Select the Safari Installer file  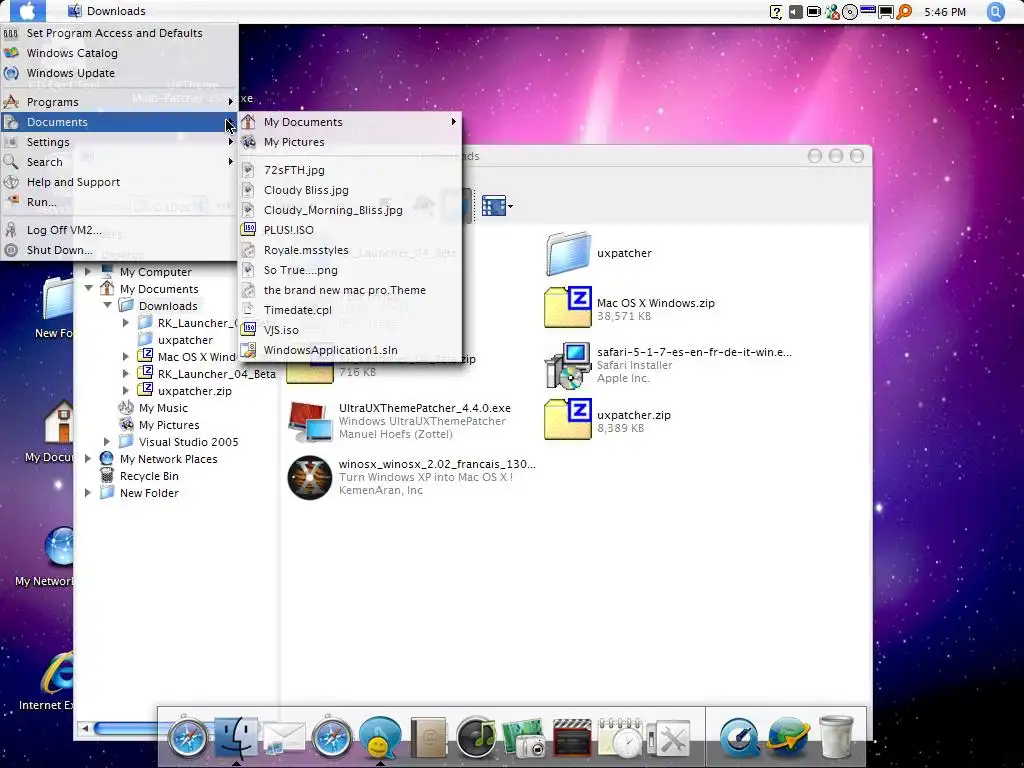[668, 365]
